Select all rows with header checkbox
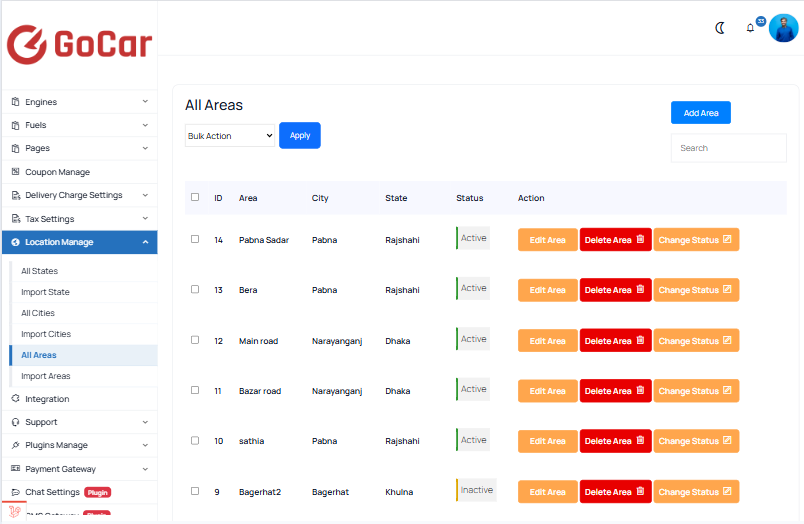This screenshot has height=524, width=804. coord(195,197)
